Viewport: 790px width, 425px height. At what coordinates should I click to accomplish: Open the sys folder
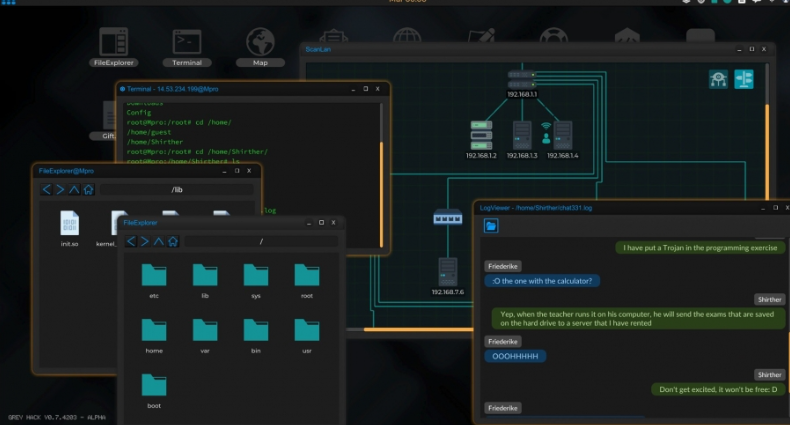[x=256, y=281]
